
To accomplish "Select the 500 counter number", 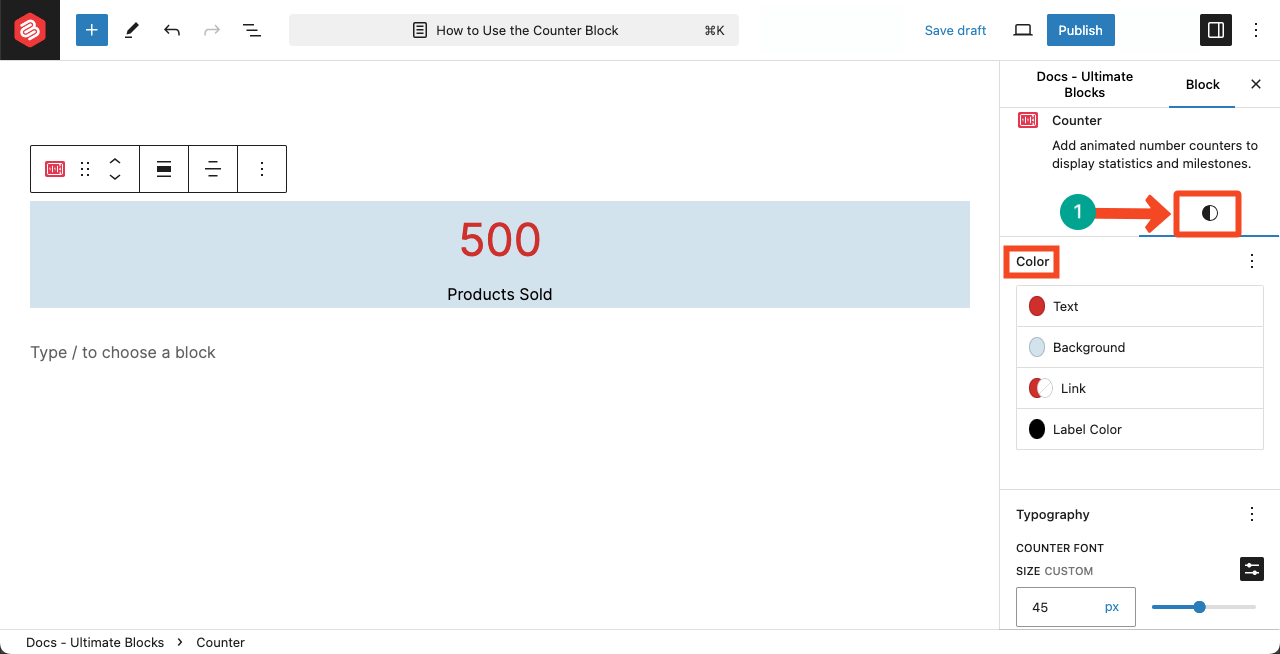I will coord(500,240).
